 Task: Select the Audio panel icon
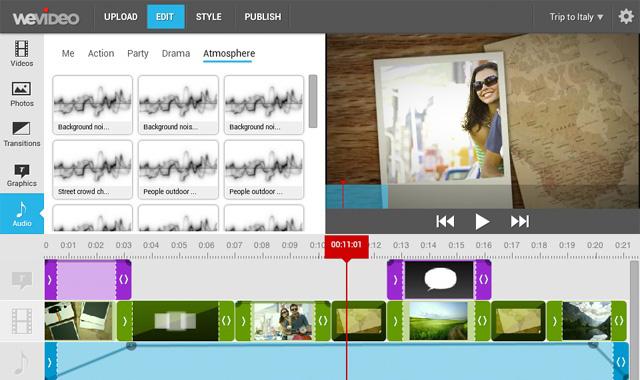click(22, 213)
